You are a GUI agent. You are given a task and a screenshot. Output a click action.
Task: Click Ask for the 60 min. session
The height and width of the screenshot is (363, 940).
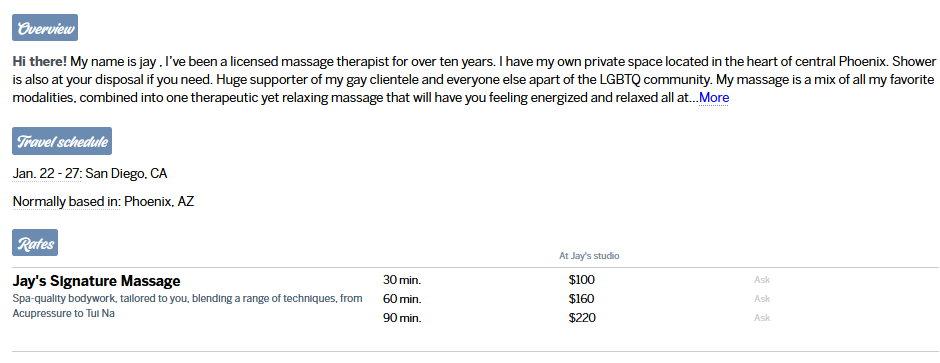(762, 299)
